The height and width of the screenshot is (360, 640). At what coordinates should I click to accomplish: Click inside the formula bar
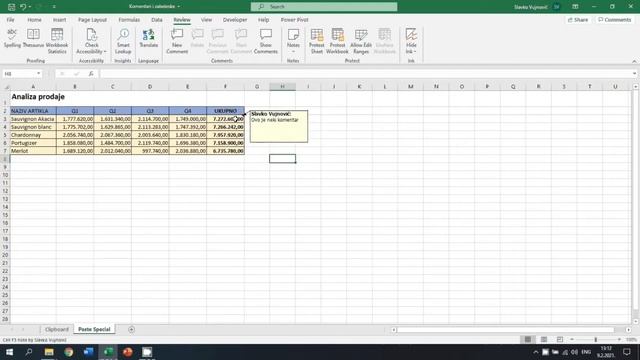(x=365, y=73)
